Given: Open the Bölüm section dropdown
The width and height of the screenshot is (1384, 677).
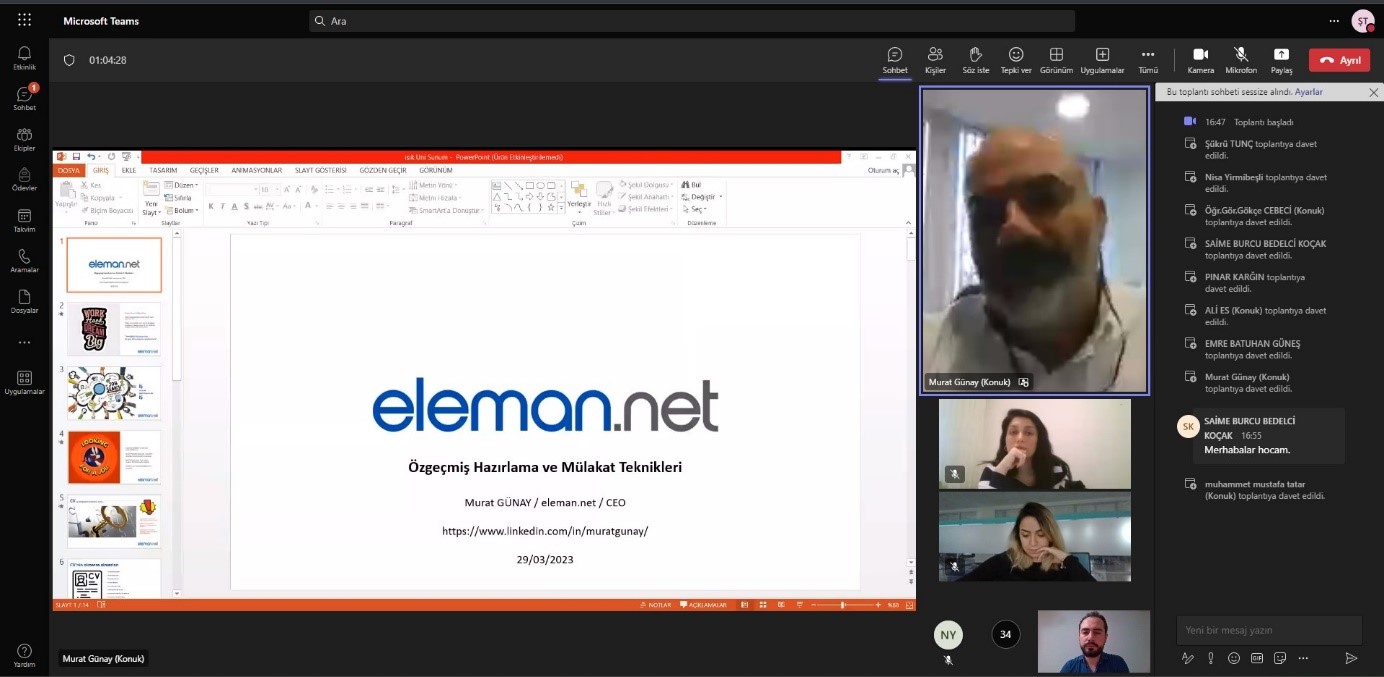Looking at the screenshot, I should click(183, 210).
